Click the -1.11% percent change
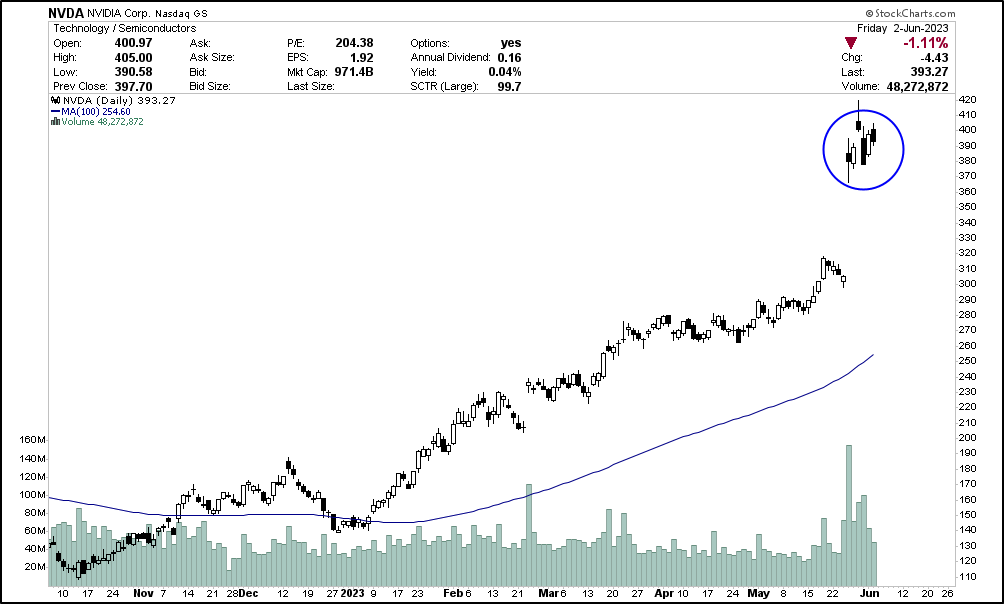 926,43
